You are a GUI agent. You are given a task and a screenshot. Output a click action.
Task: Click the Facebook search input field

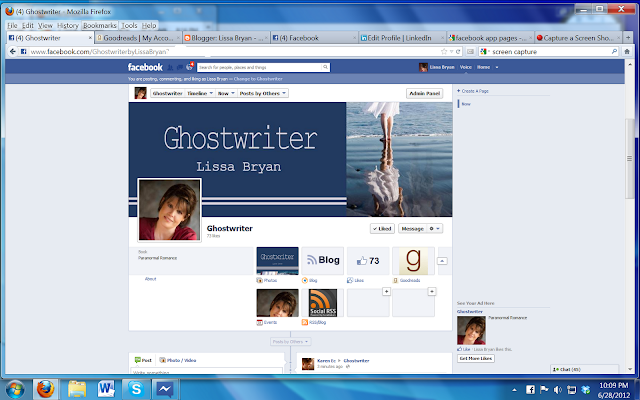[260, 67]
